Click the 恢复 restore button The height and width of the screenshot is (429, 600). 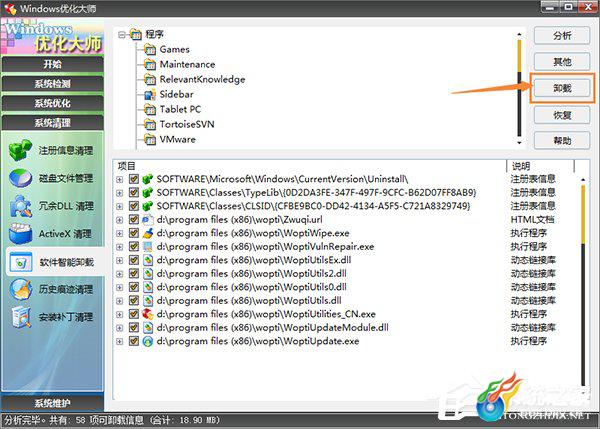coord(562,115)
